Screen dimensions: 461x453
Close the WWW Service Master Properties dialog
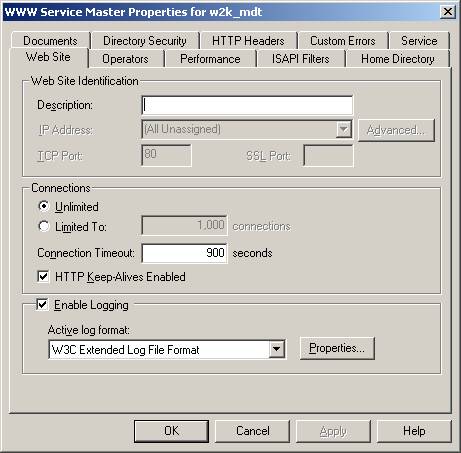[x=448, y=12]
